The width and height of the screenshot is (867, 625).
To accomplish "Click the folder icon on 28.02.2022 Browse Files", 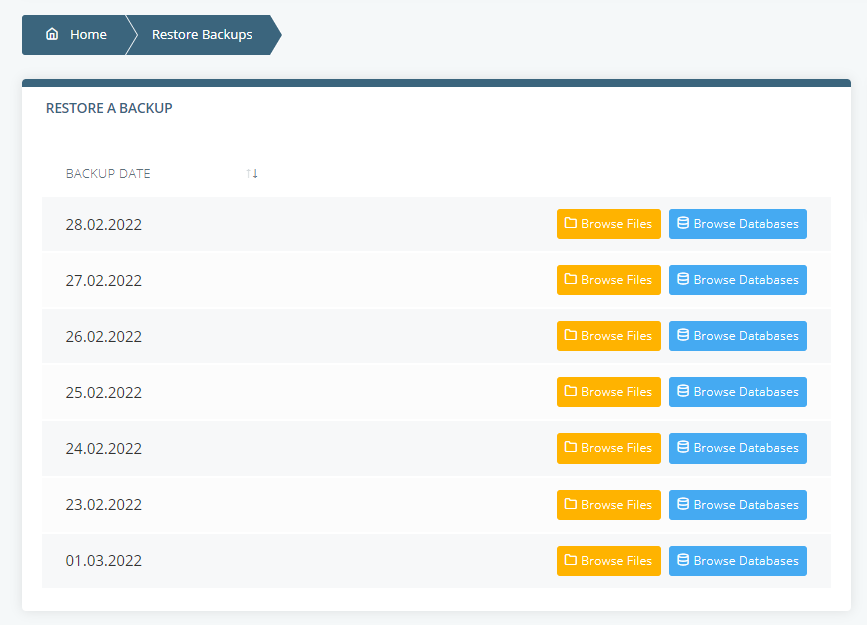I will click(570, 223).
